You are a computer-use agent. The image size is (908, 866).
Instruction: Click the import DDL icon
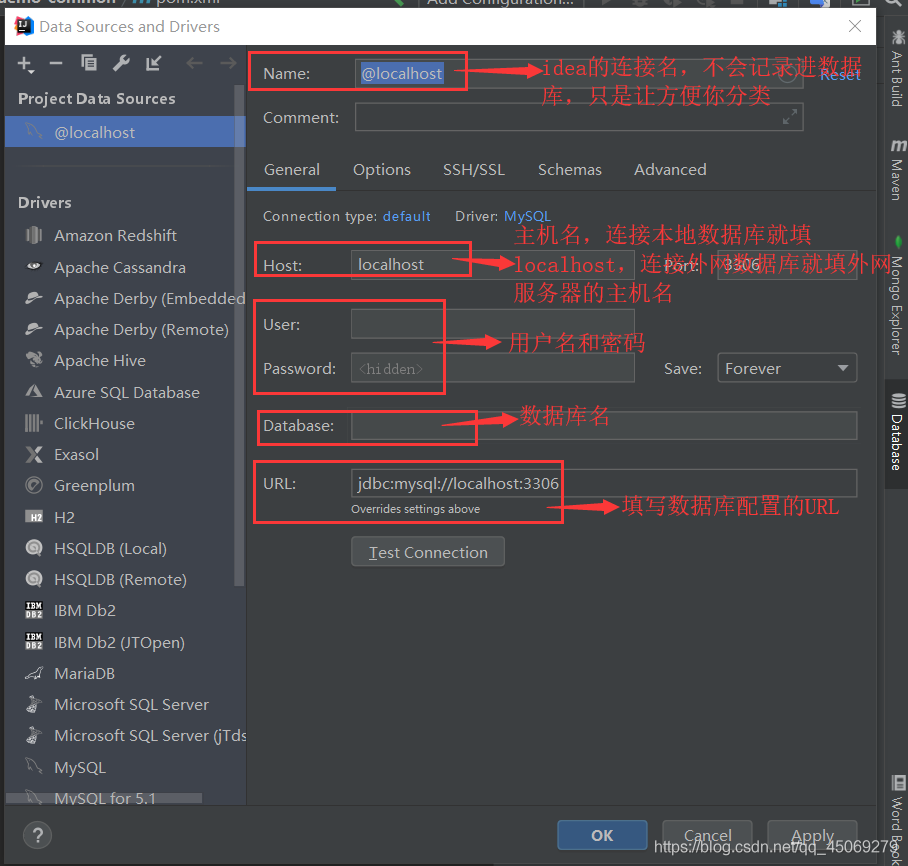152,63
